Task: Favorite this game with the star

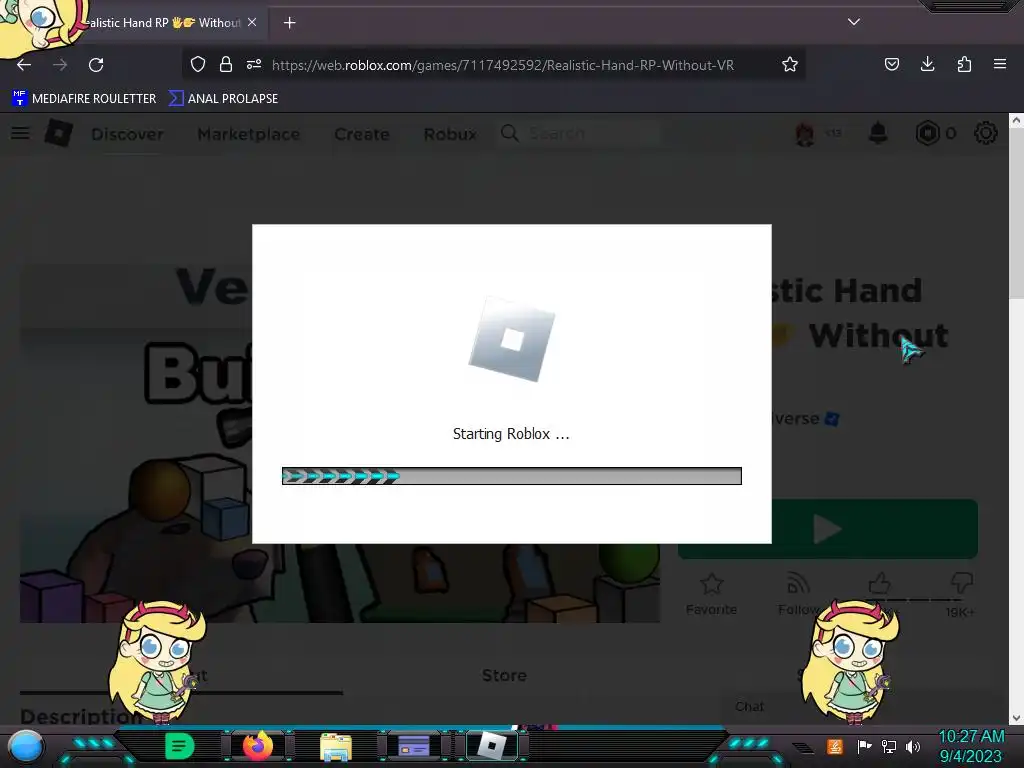Action: 711,594
